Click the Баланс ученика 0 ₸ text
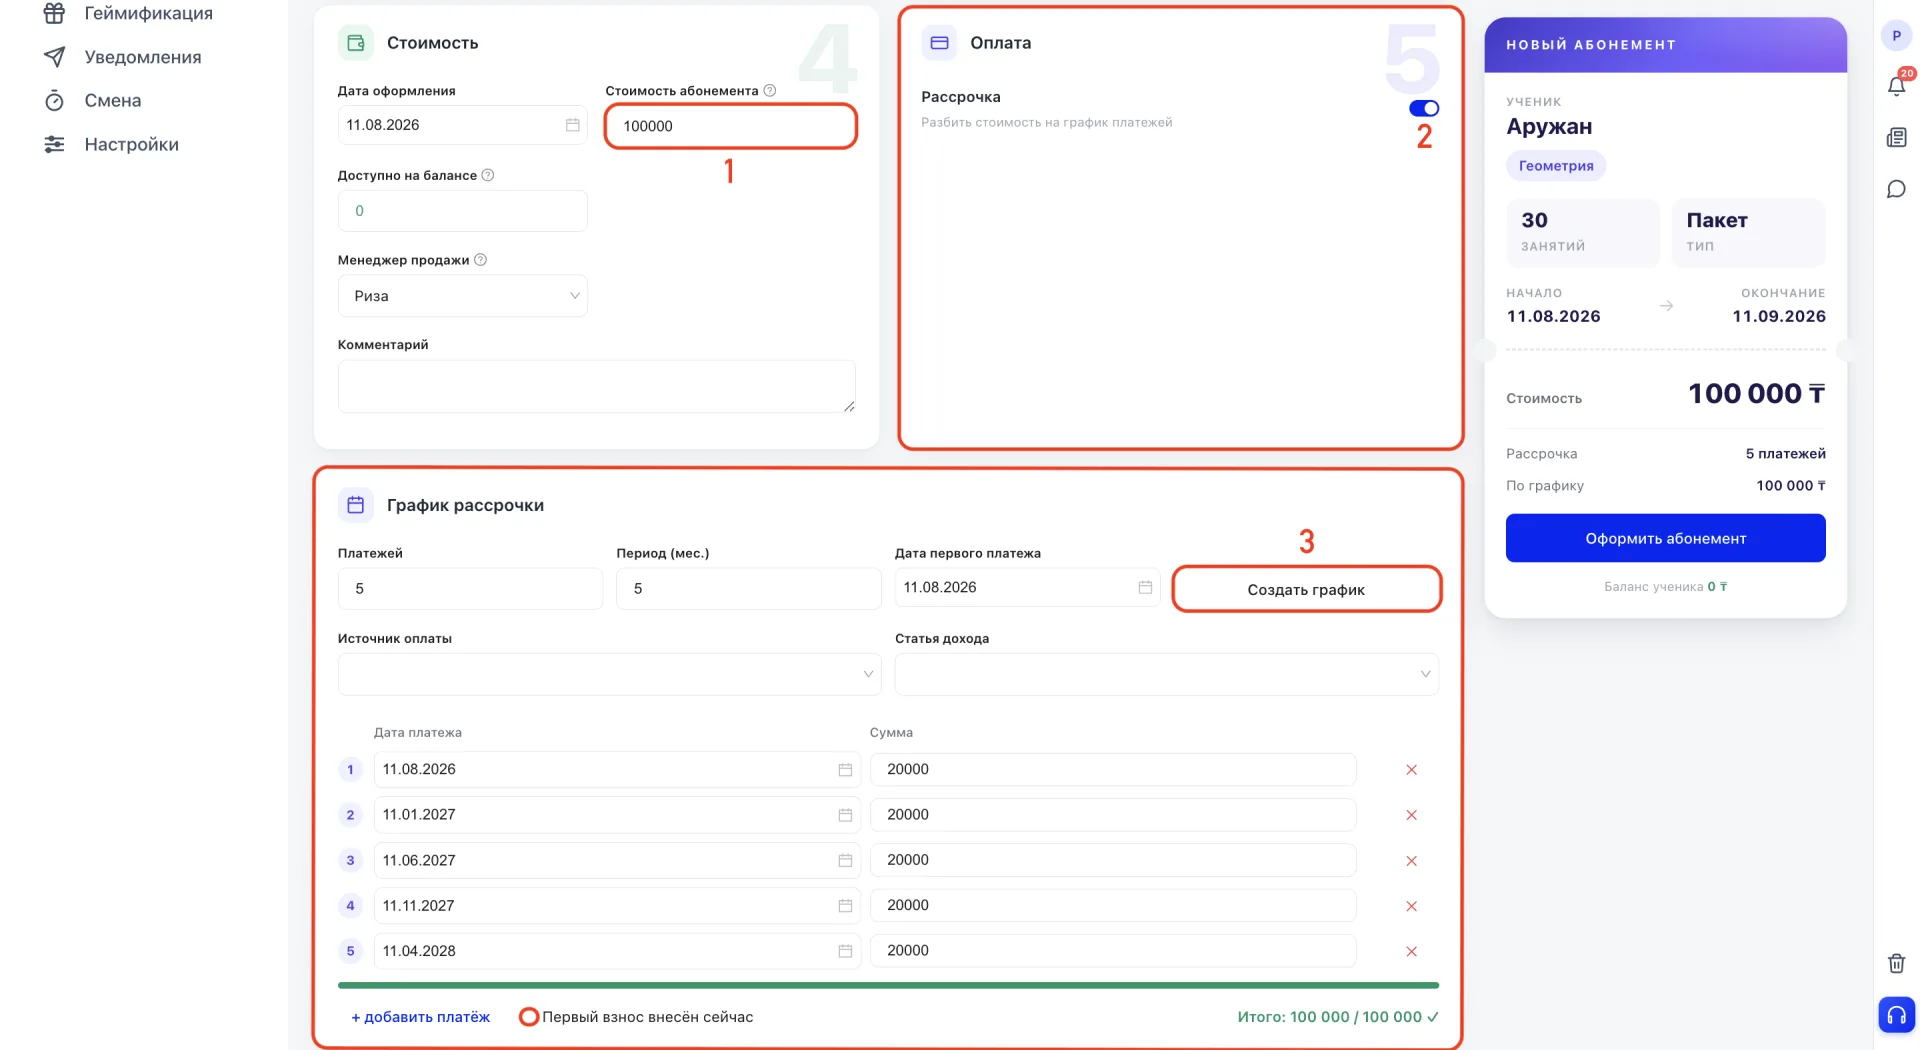This screenshot has width=1920, height=1050. pos(1666,587)
